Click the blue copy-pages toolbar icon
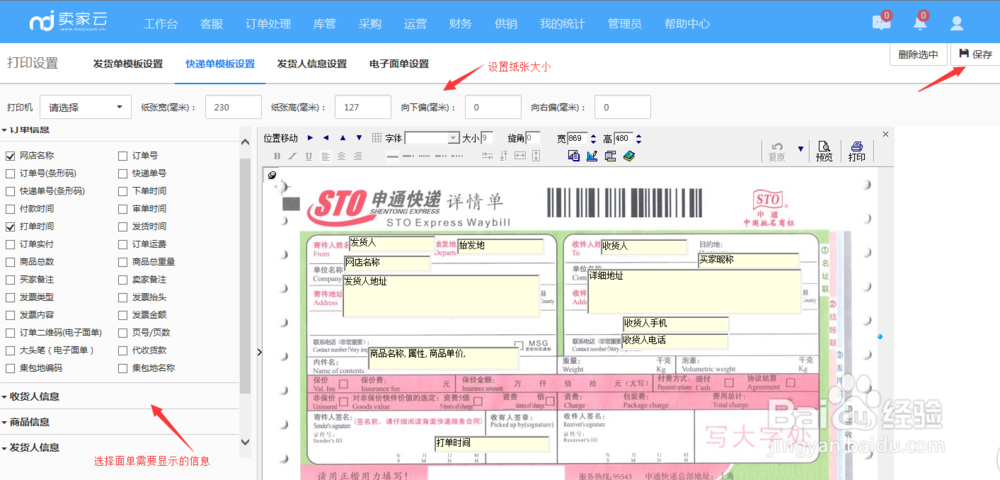The height and width of the screenshot is (480, 1000). pos(574,156)
